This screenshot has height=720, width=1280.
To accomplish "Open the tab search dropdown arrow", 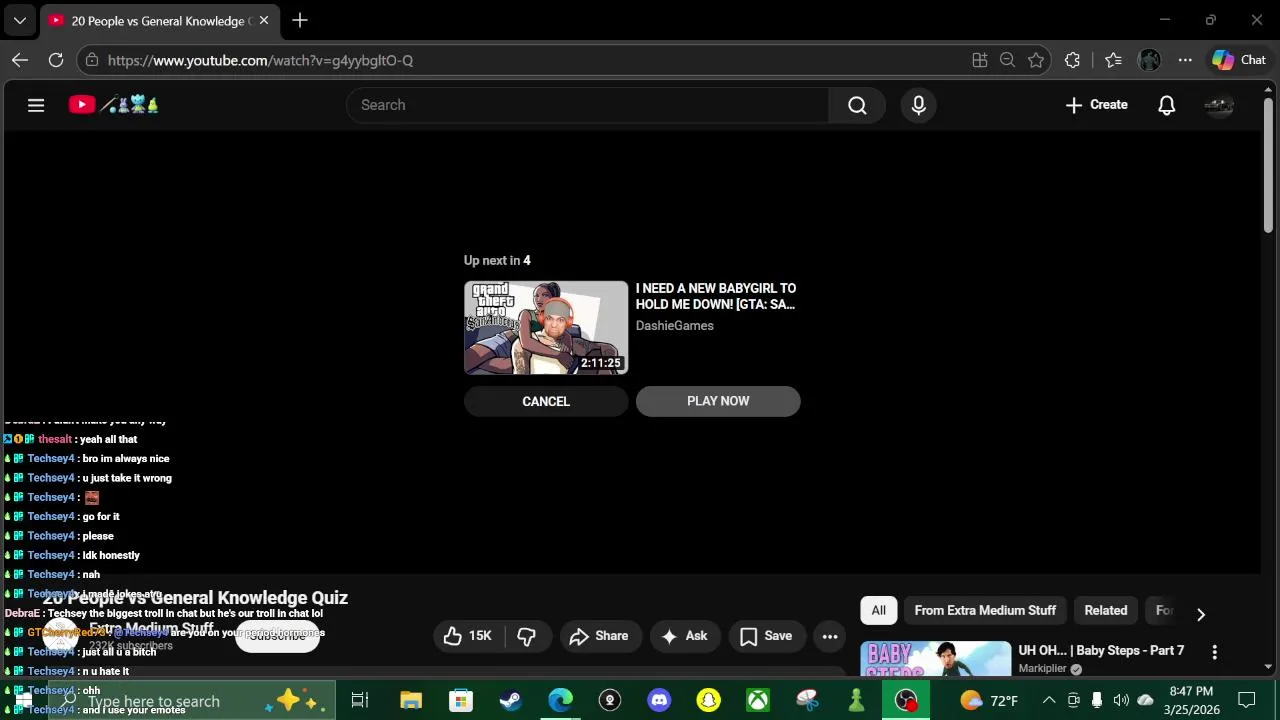I will [x=19, y=20].
